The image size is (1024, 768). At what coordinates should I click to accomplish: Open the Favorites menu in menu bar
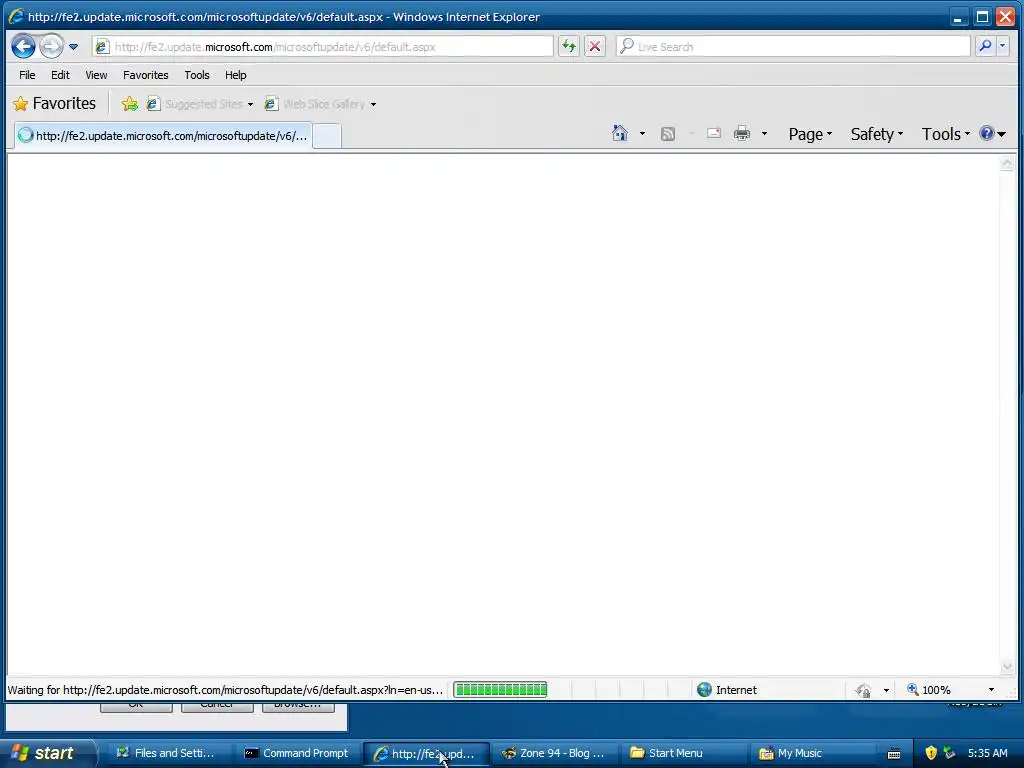(x=146, y=75)
